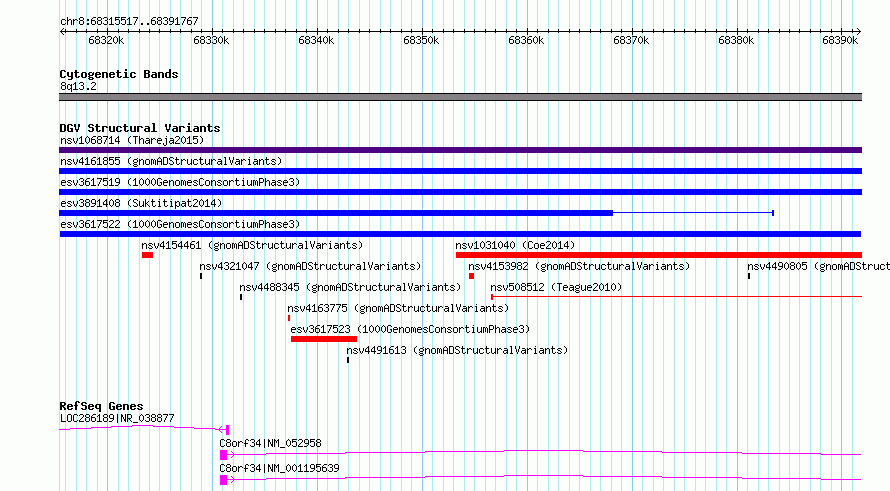
Task: Open the esv3891408 (Suktitipat2014) label
Action: coord(141,203)
